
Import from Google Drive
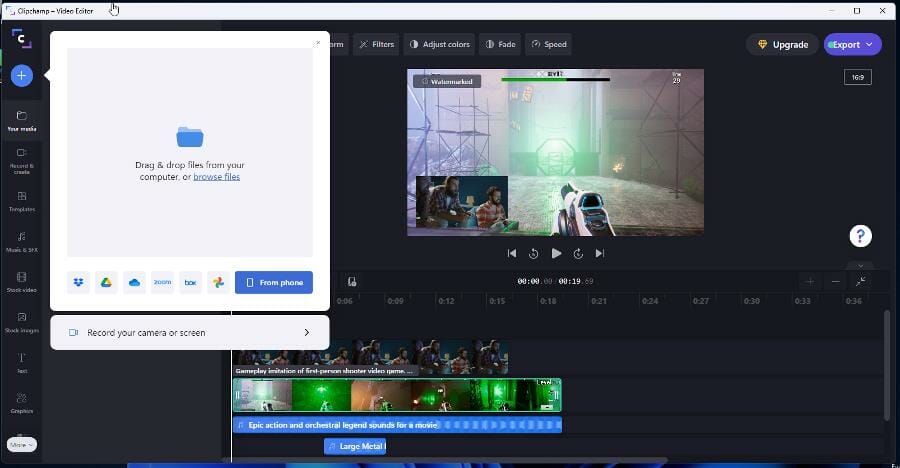tap(106, 283)
